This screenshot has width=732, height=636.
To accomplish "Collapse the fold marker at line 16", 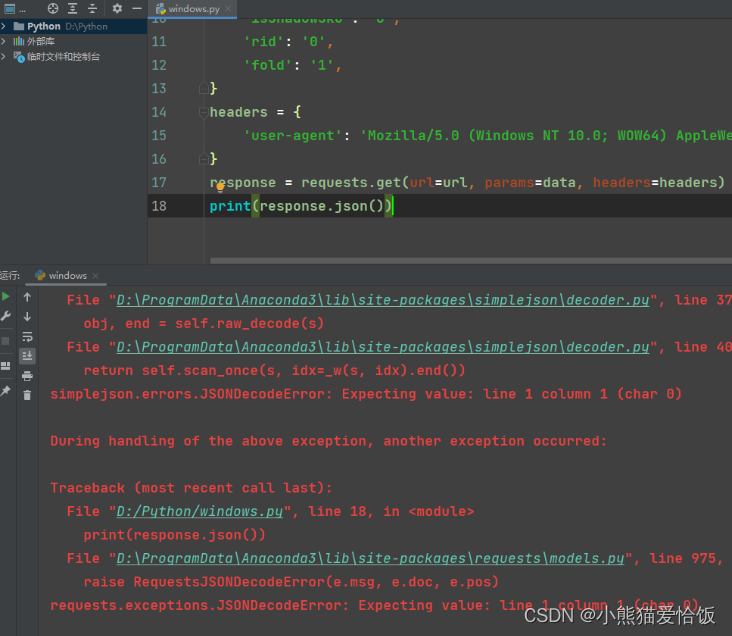I will coord(204,159).
